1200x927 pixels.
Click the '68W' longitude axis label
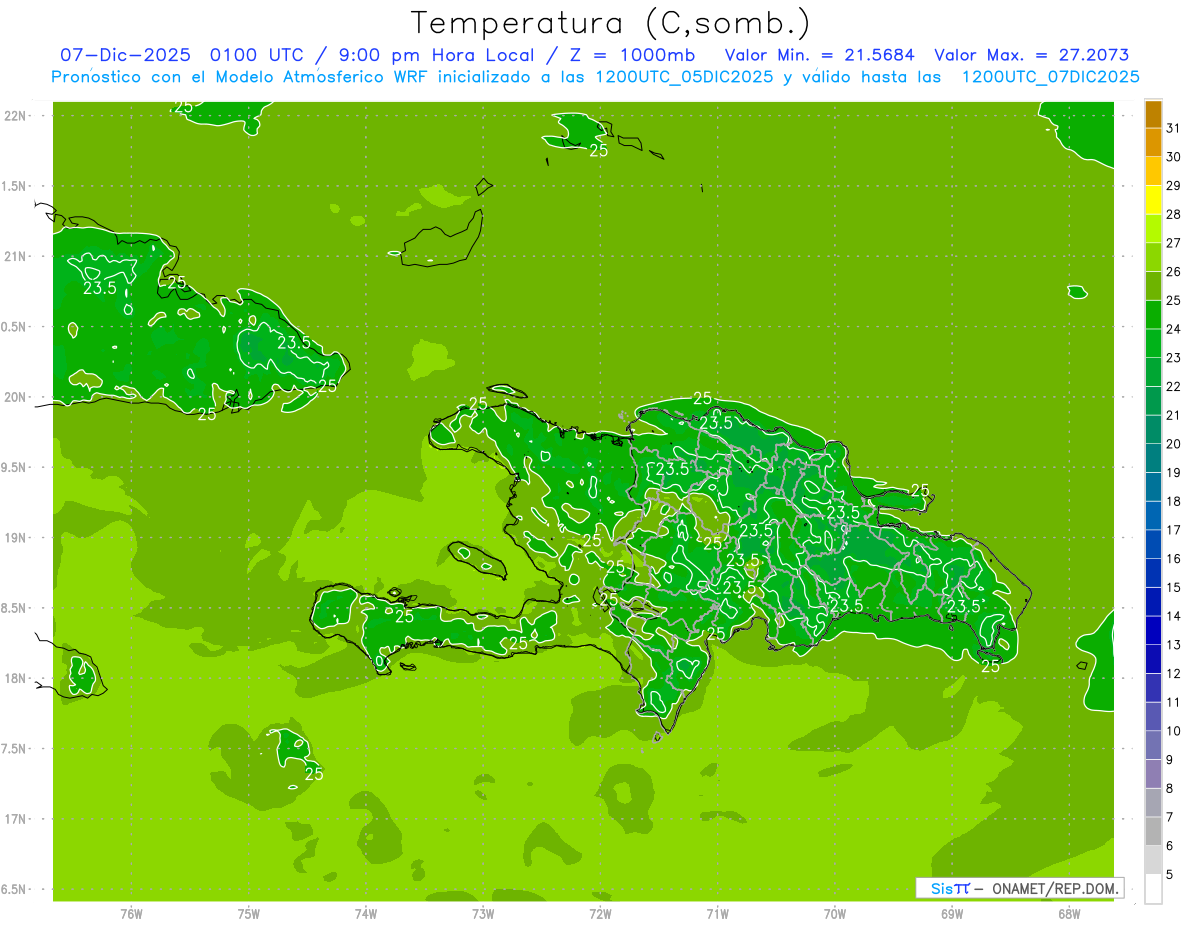pyautogui.click(x=1069, y=913)
